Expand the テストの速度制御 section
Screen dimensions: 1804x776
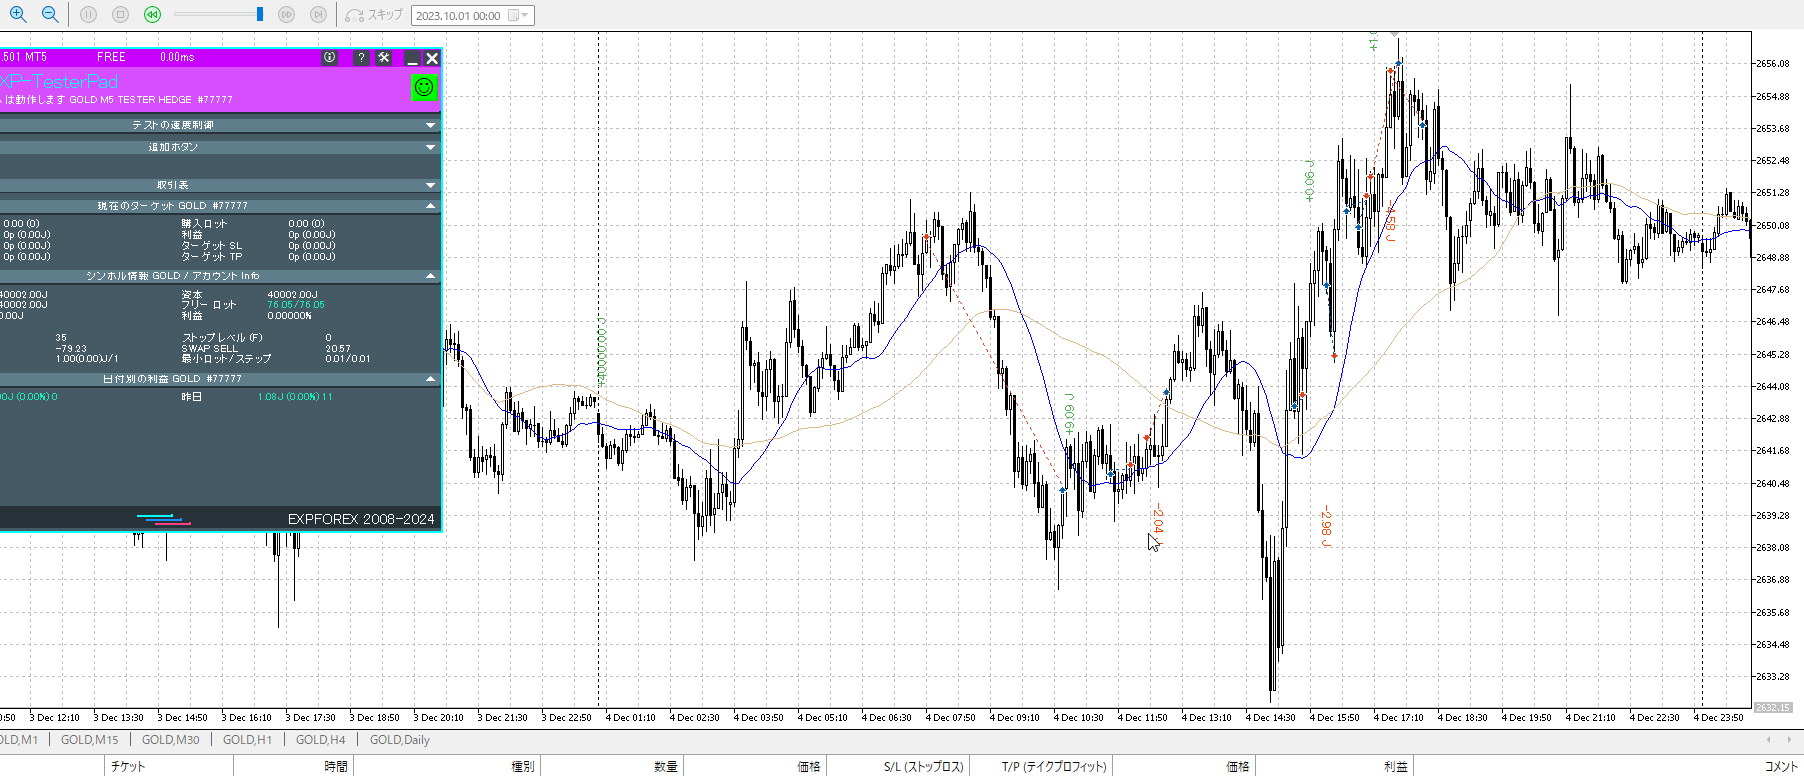pyautogui.click(x=430, y=125)
